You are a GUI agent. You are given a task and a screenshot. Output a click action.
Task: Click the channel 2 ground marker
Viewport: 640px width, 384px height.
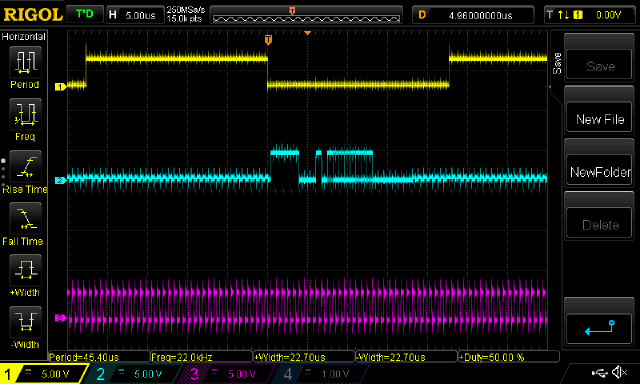[60, 180]
